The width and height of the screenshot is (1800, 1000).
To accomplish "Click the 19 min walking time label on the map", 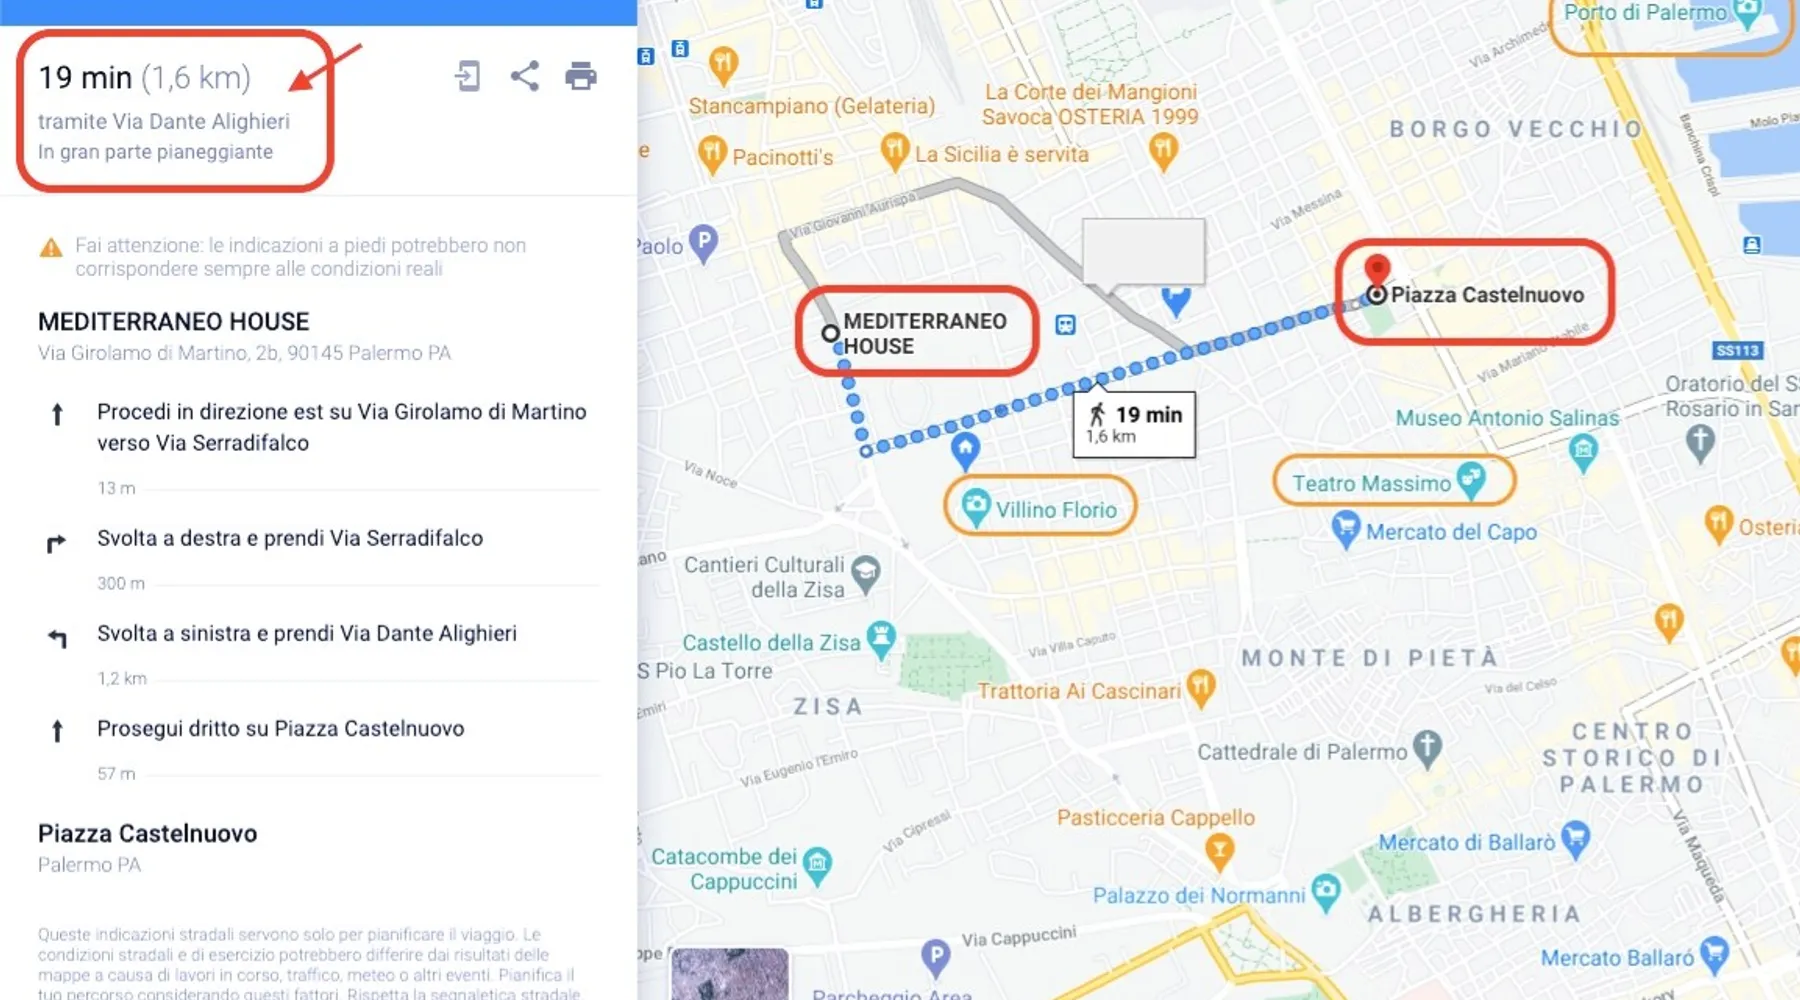I will pos(1134,424).
